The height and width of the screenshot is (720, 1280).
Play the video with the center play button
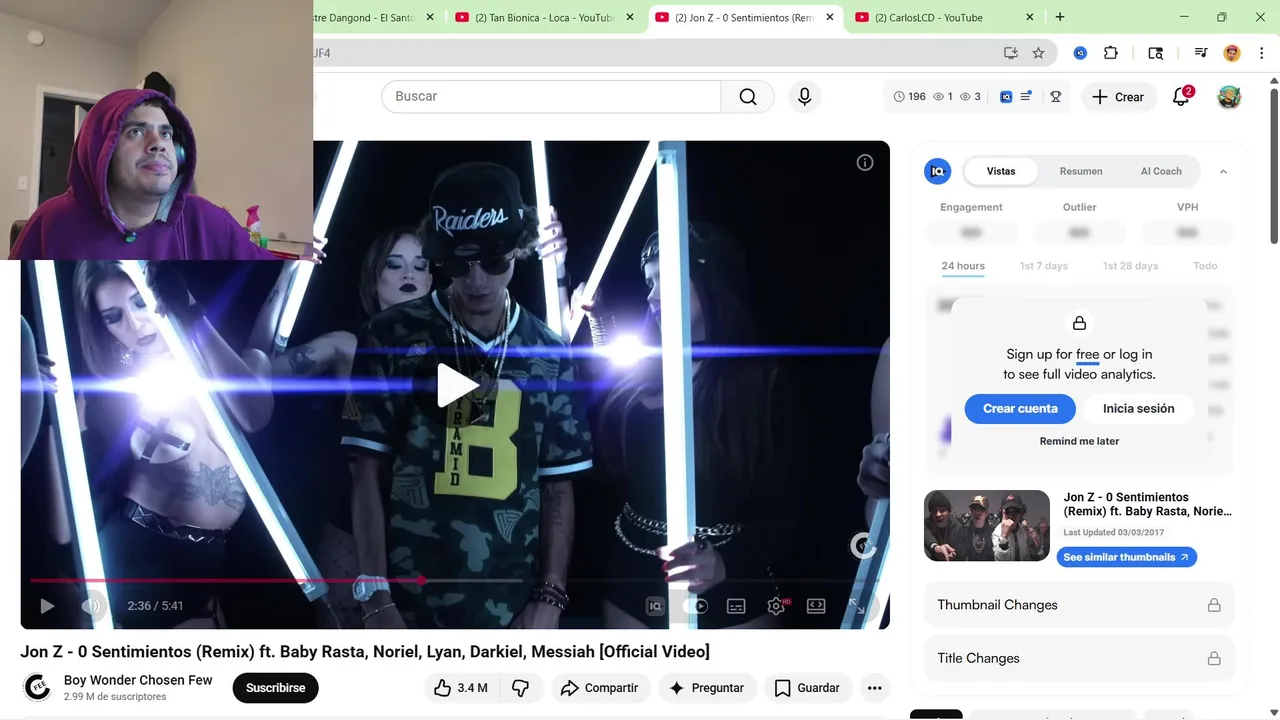pyautogui.click(x=458, y=386)
